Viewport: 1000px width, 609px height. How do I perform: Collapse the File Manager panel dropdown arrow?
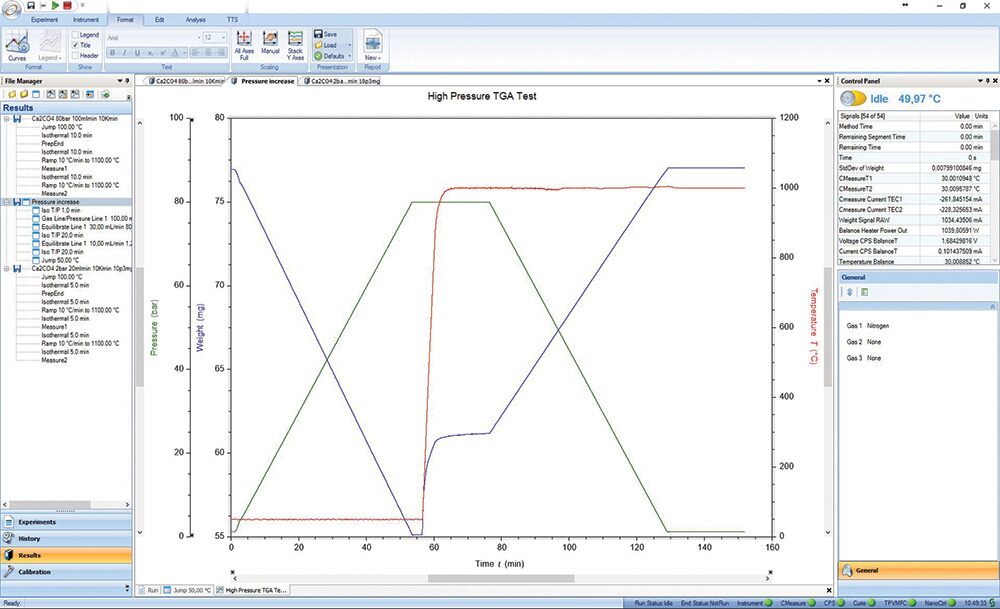[x=122, y=80]
